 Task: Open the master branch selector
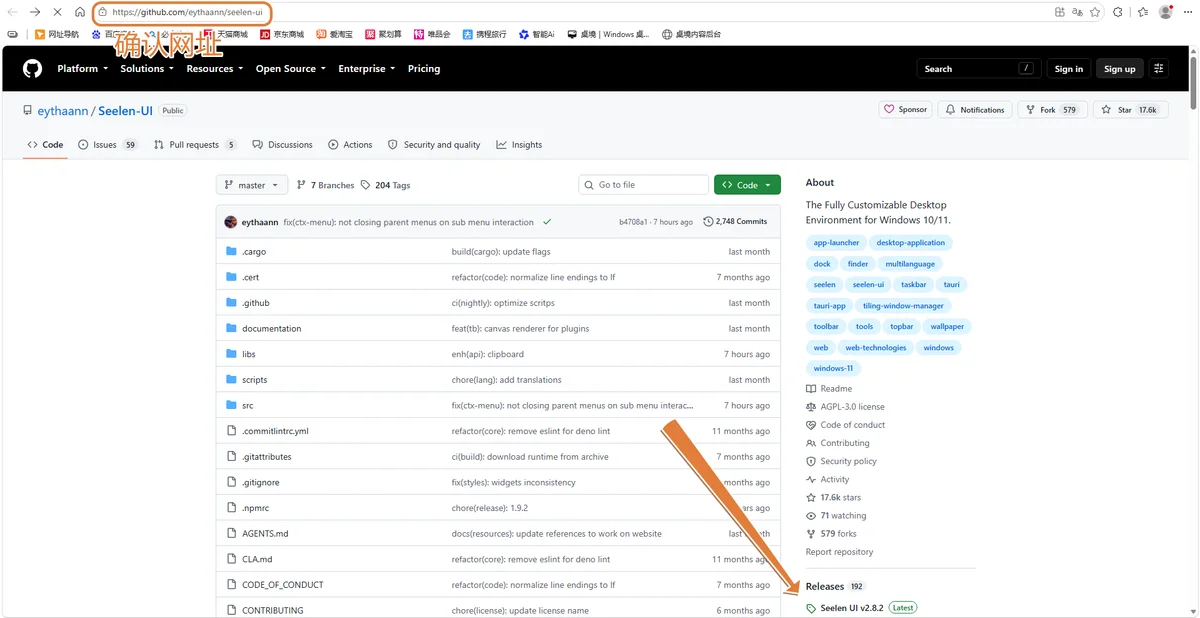[252, 185]
